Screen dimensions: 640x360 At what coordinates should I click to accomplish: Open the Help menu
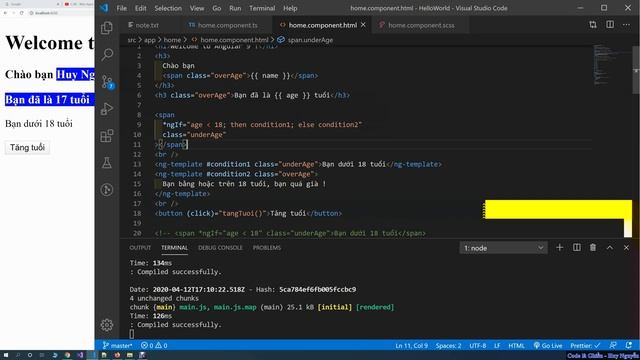290,8
